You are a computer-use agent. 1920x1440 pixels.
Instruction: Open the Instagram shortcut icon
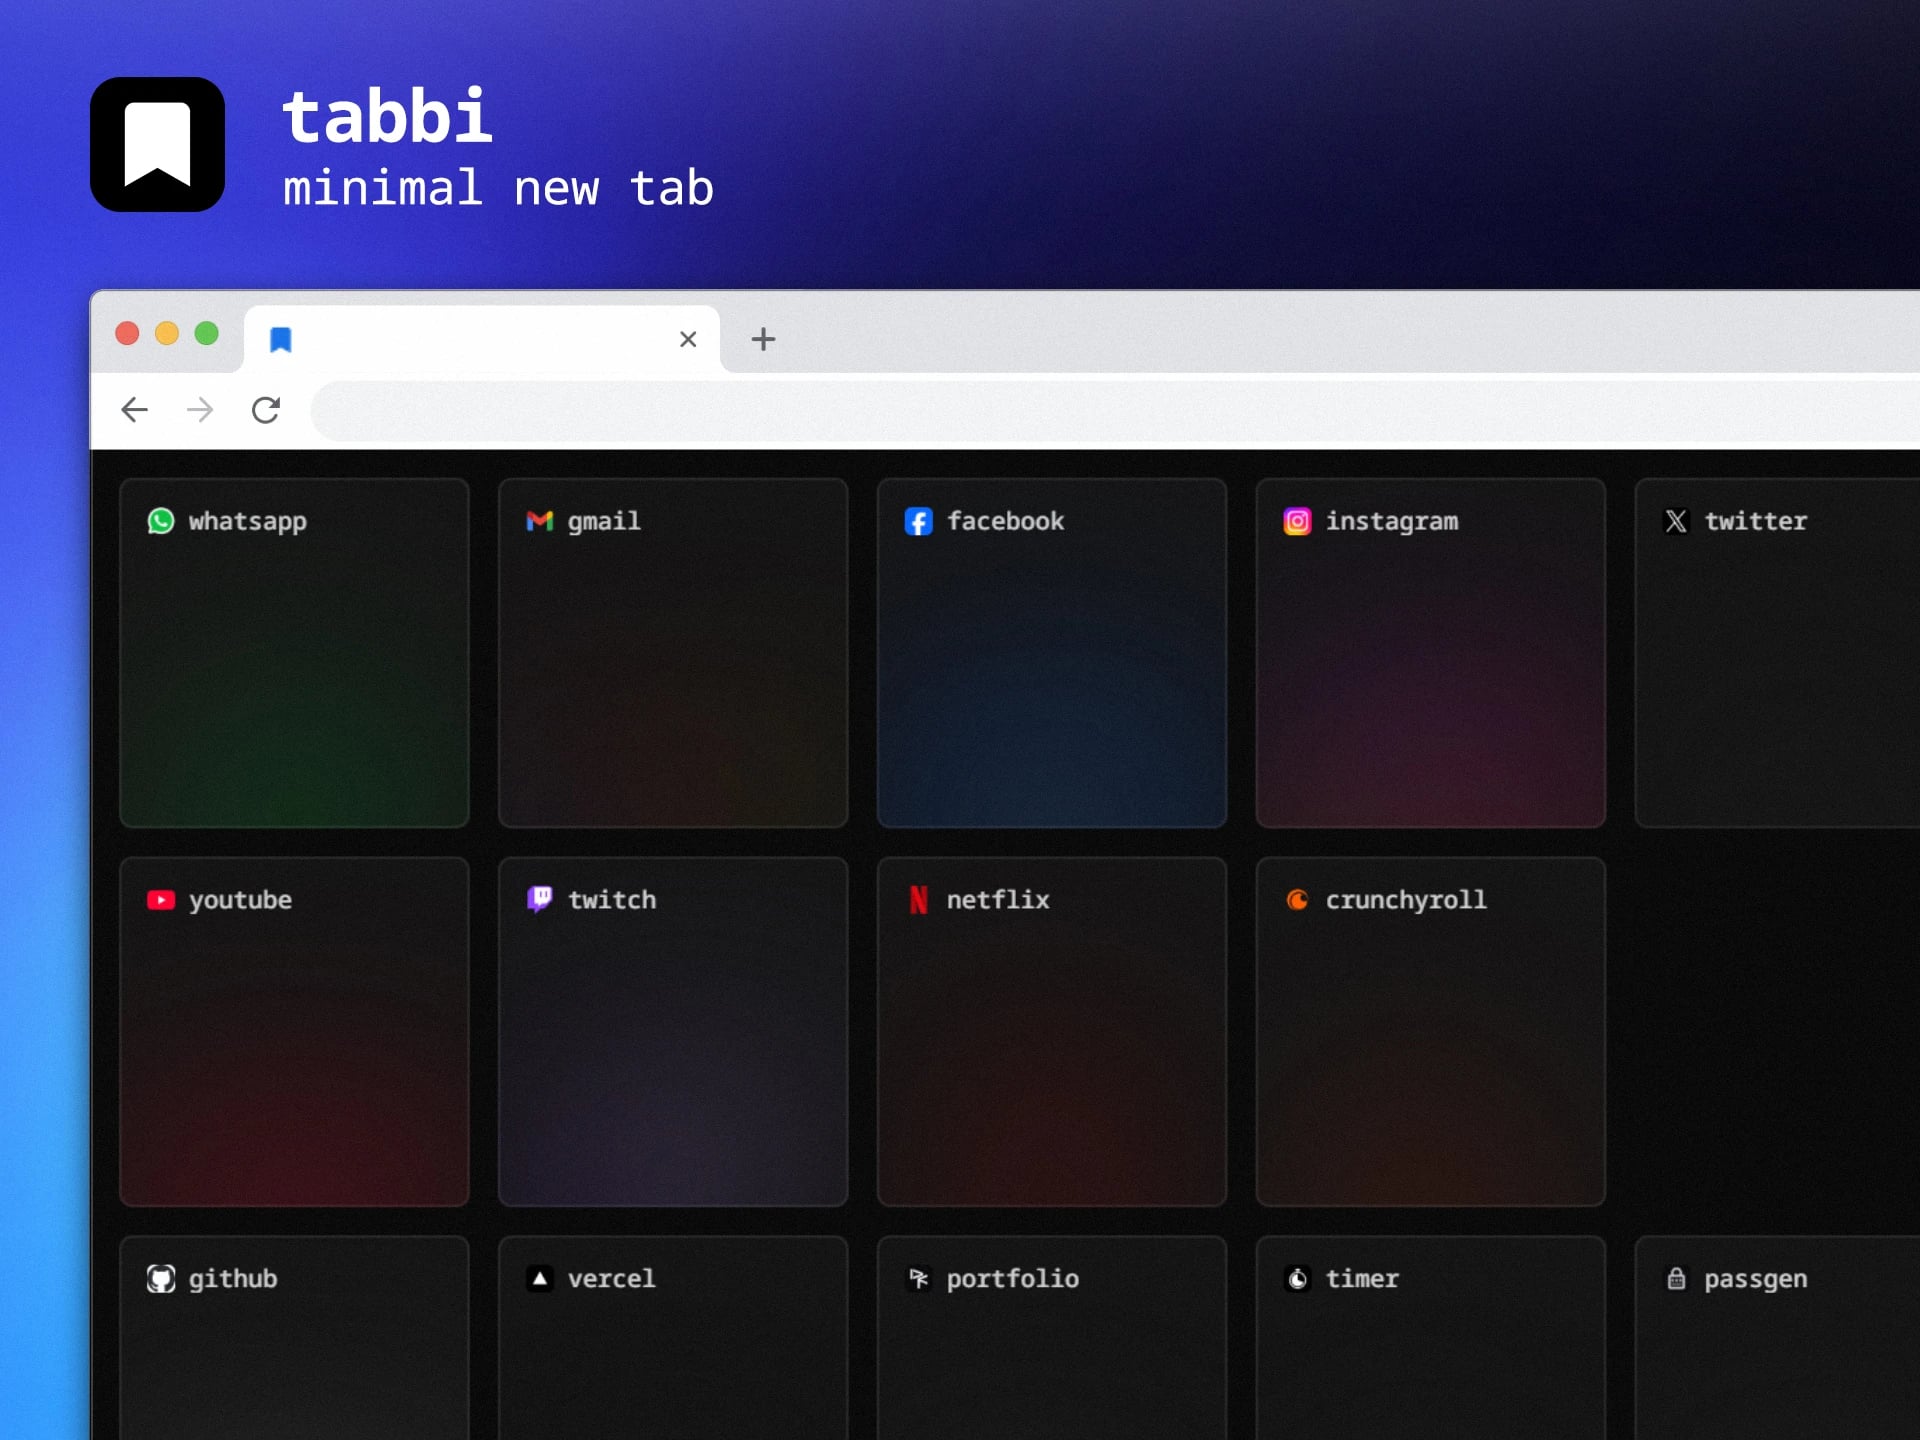tap(1297, 521)
